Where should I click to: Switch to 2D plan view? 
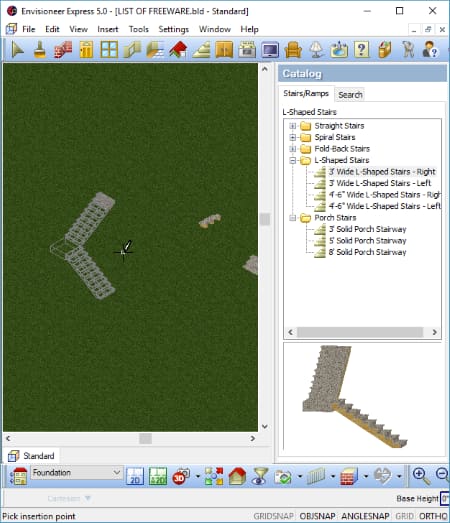coord(135,476)
